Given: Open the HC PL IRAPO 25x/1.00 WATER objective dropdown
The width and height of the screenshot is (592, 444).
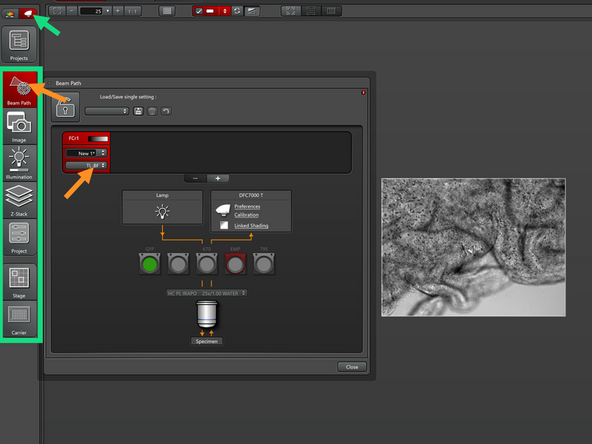Looking at the screenshot, I should coord(206,293).
